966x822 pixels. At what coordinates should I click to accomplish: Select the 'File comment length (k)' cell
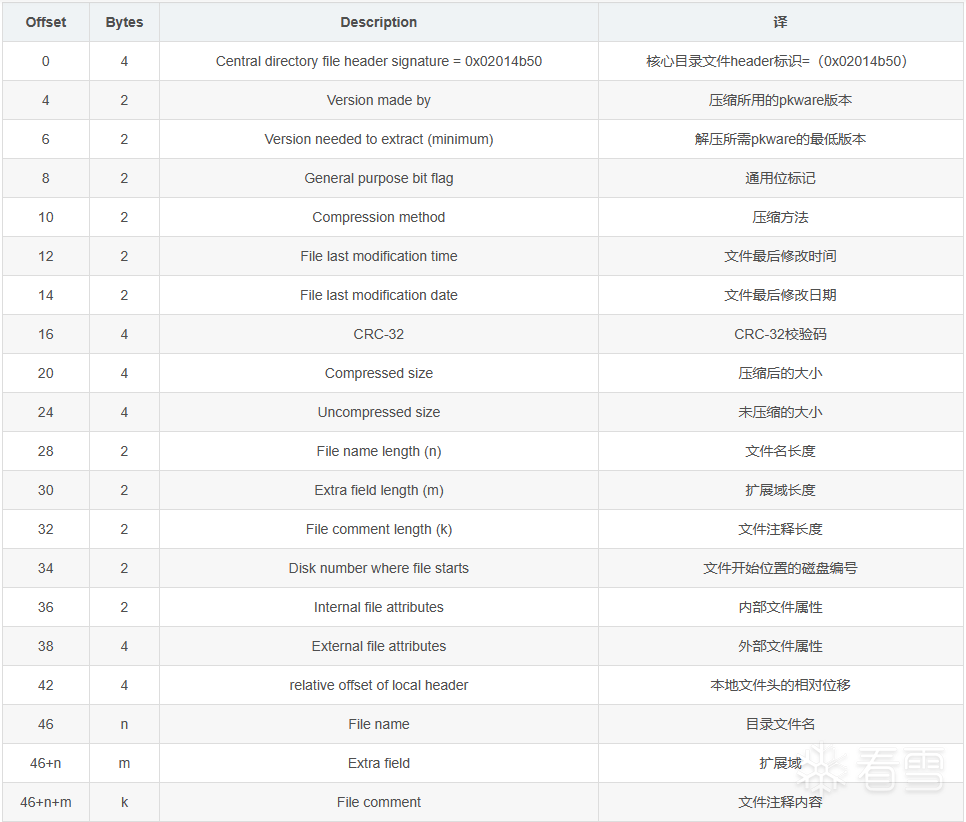pos(379,529)
